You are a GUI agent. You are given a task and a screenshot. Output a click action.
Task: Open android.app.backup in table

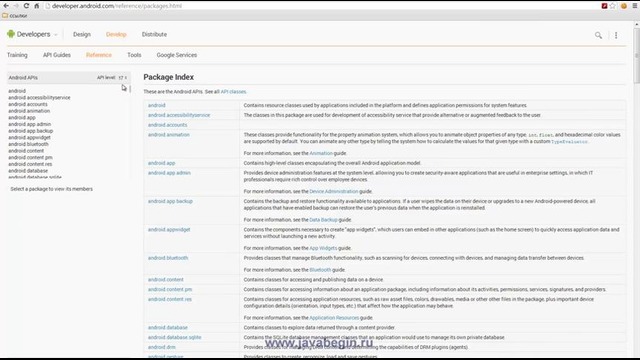pyautogui.click(x=170, y=201)
